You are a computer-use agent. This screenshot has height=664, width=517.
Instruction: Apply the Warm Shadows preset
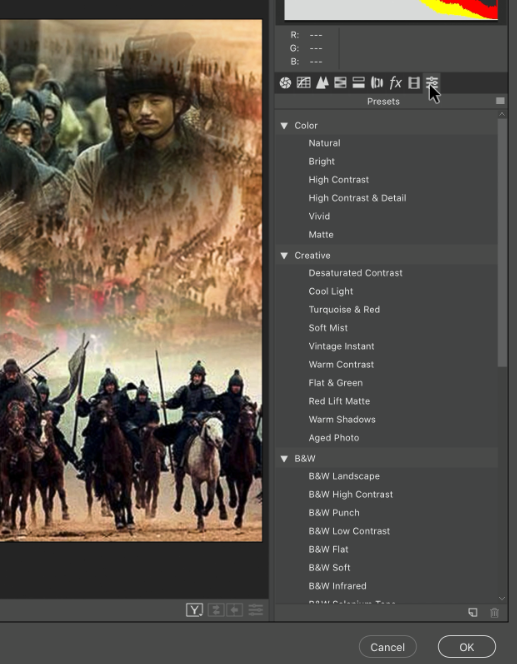point(342,419)
